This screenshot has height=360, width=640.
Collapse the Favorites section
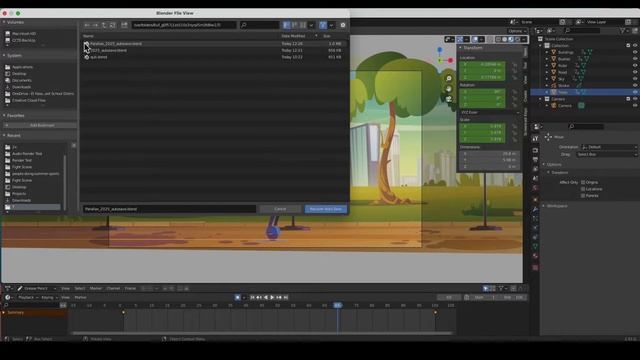(x=4, y=116)
